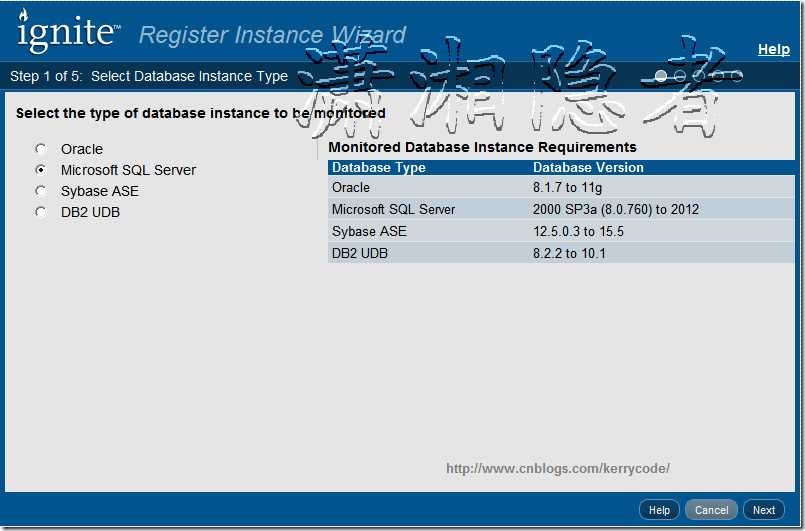Screen dimensions: 805x531
Task: Click the Oracle row in requirements table
Action: pyautogui.click(x=561, y=187)
